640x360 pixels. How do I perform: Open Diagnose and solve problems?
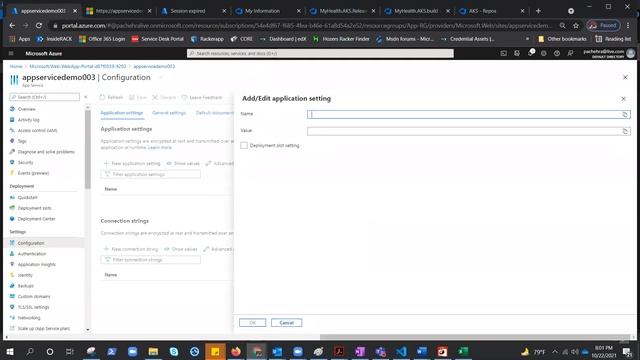[x=46, y=152]
